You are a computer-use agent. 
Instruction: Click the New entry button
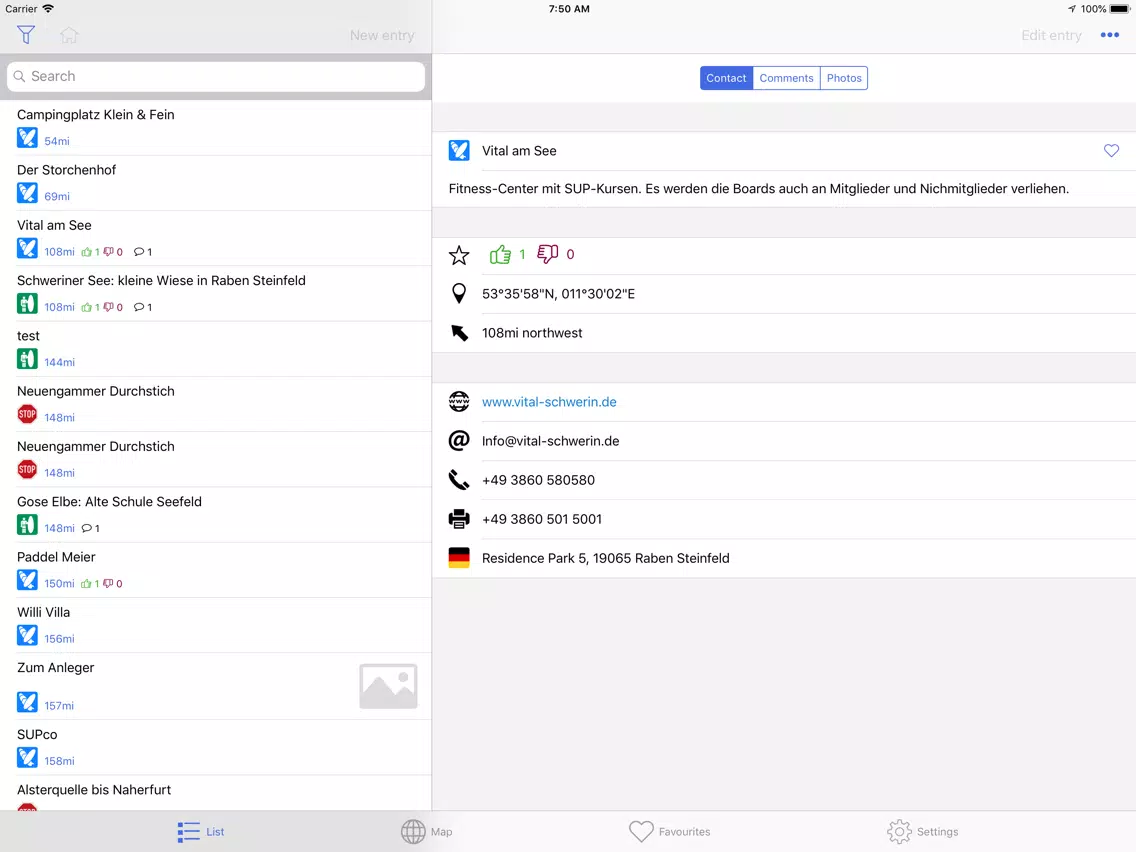click(382, 36)
